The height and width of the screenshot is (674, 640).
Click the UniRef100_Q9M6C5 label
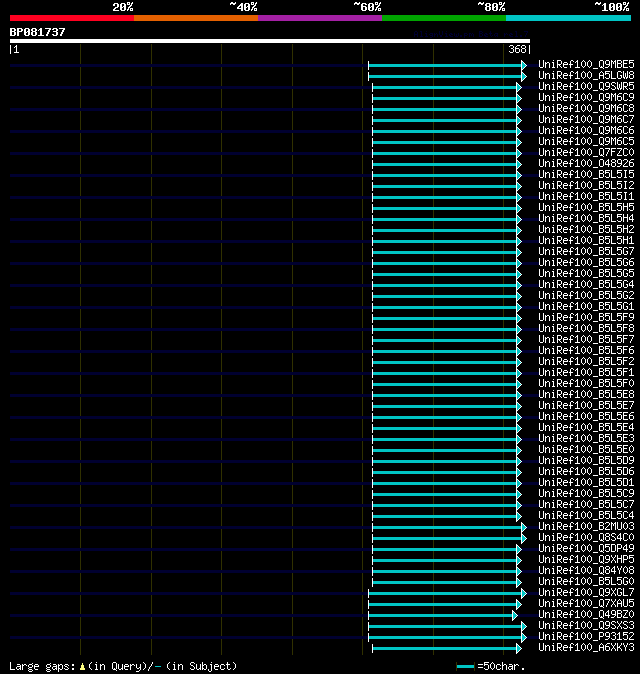[586, 141]
